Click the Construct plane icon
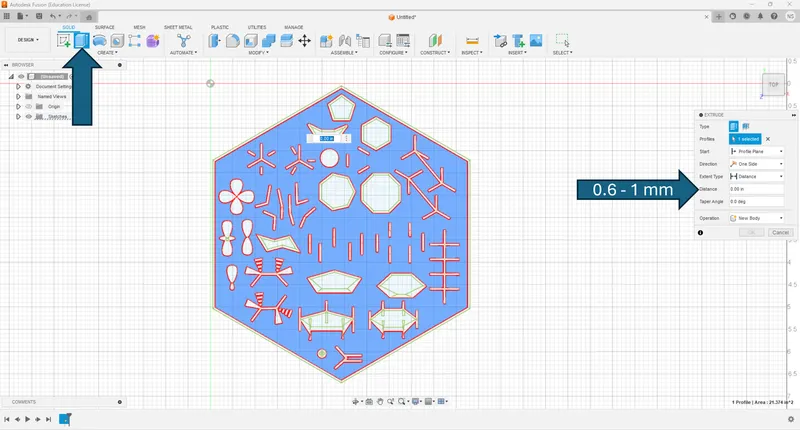This screenshot has height=430, width=800. coord(435,40)
